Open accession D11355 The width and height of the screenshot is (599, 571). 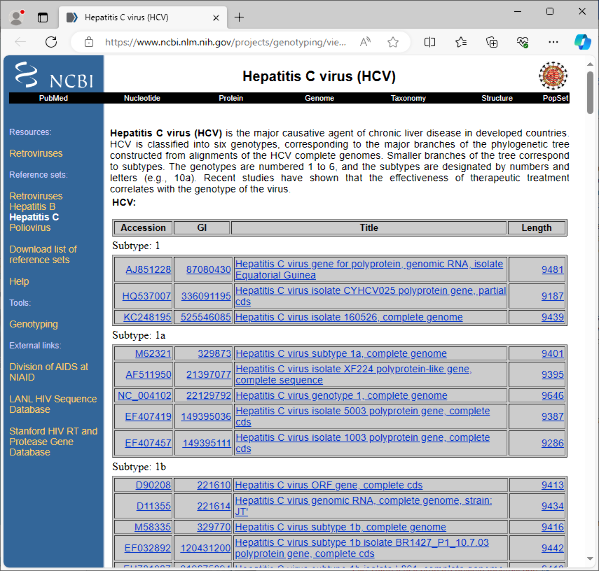click(x=154, y=506)
